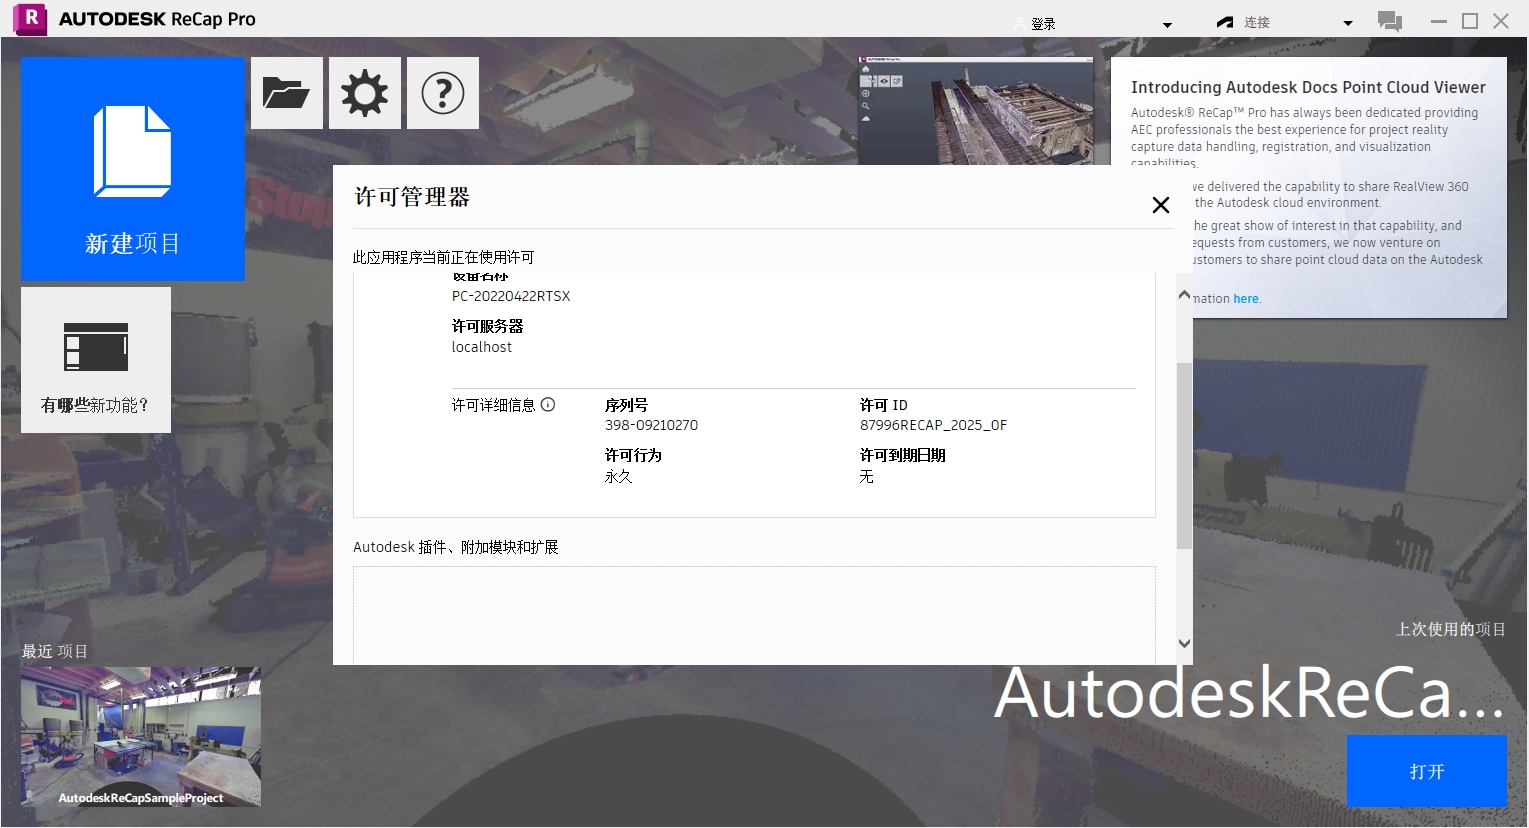Click the Autodesk 连接 menu label

(x=1256, y=23)
